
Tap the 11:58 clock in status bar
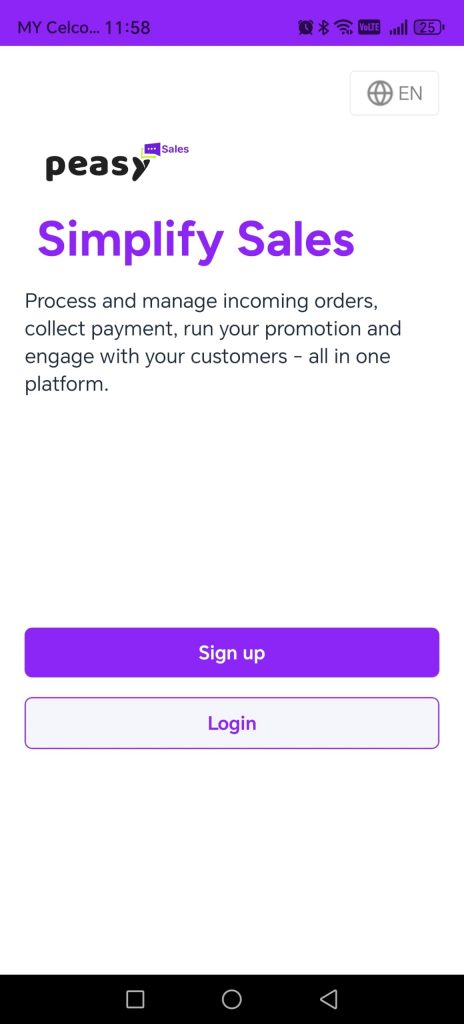127,27
